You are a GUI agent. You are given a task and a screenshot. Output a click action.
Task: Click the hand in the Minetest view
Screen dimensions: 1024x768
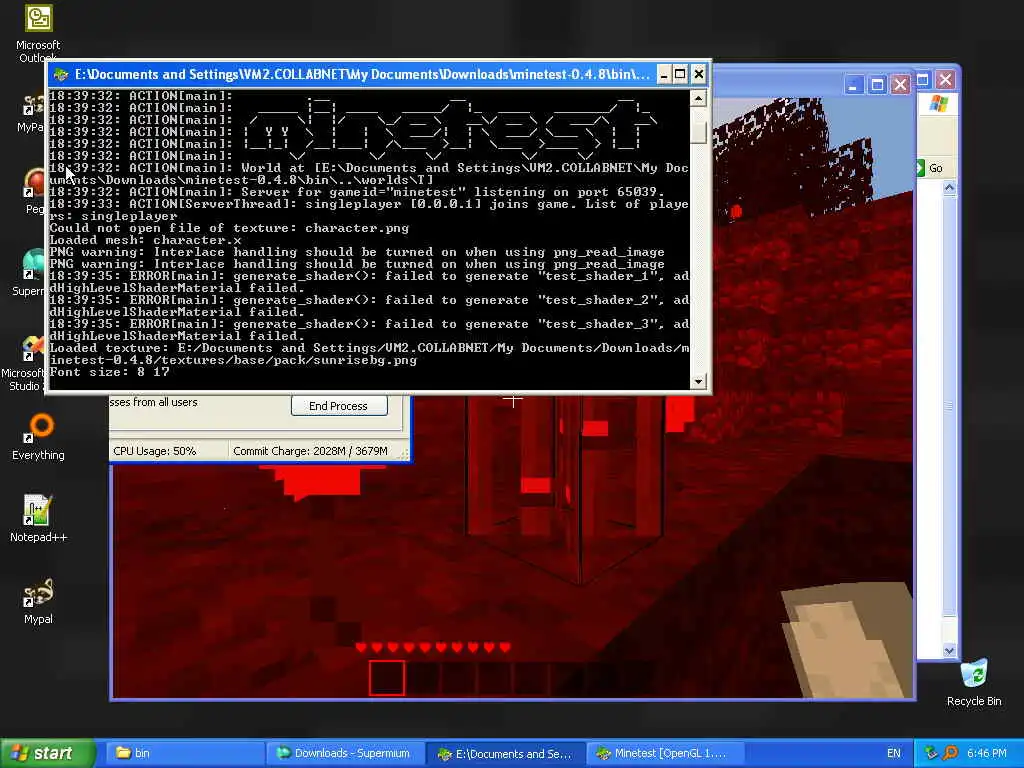tap(848, 640)
